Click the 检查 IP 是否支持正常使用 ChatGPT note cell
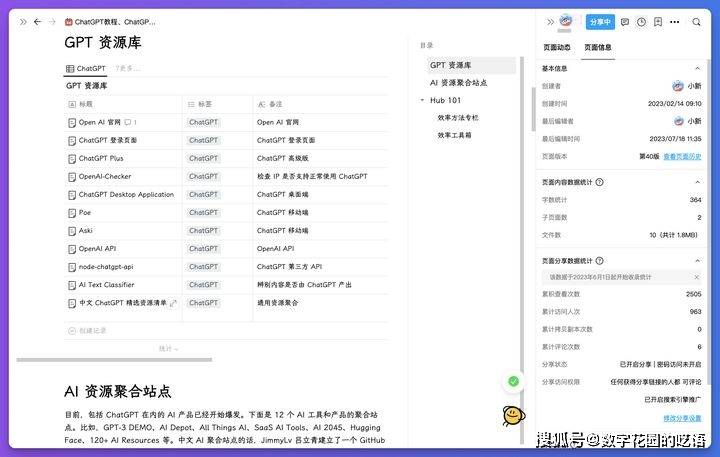 pyautogui.click(x=312, y=176)
